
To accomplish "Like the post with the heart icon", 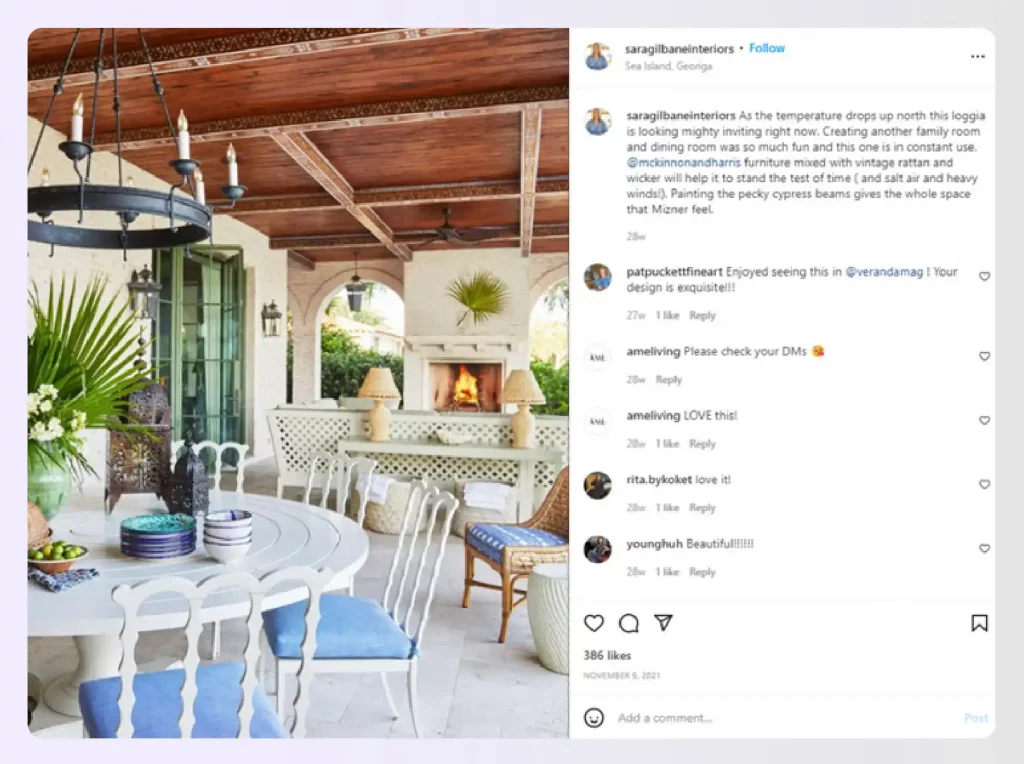I will click(x=594, y=623).
